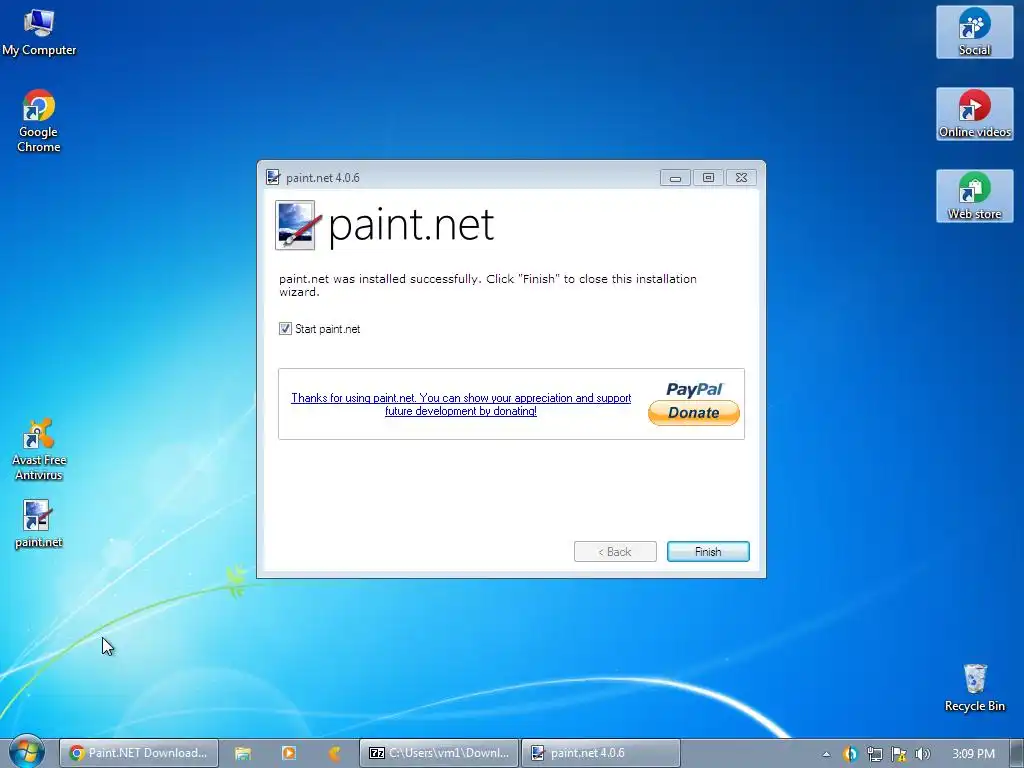Show hidden tray icons arrow
Viewport: 1024px width, 768px height.
826,754
